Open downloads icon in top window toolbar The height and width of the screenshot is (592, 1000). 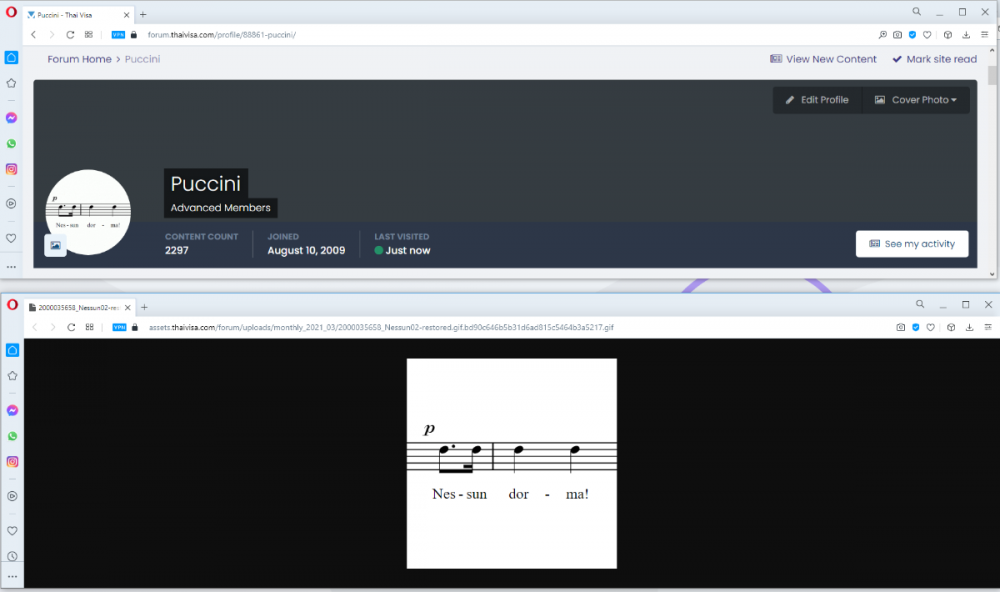click(x=966, y=34)
